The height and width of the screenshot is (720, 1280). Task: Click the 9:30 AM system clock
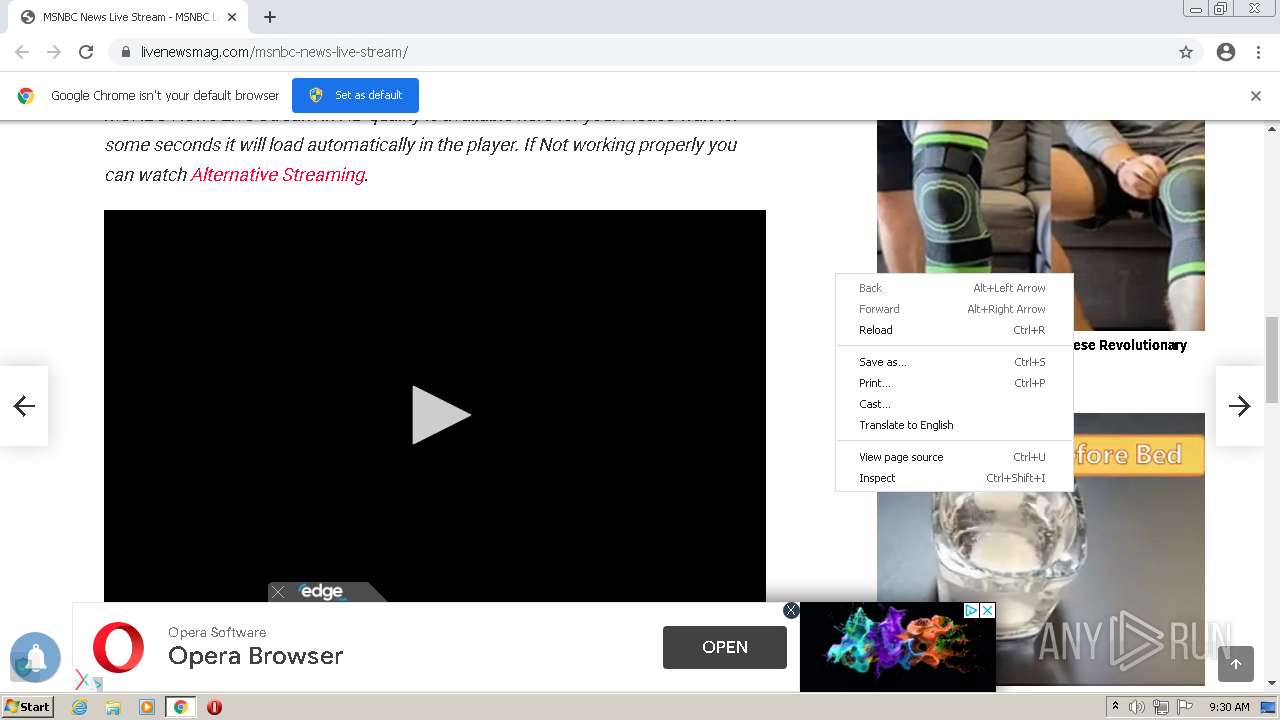point(1229,707)
